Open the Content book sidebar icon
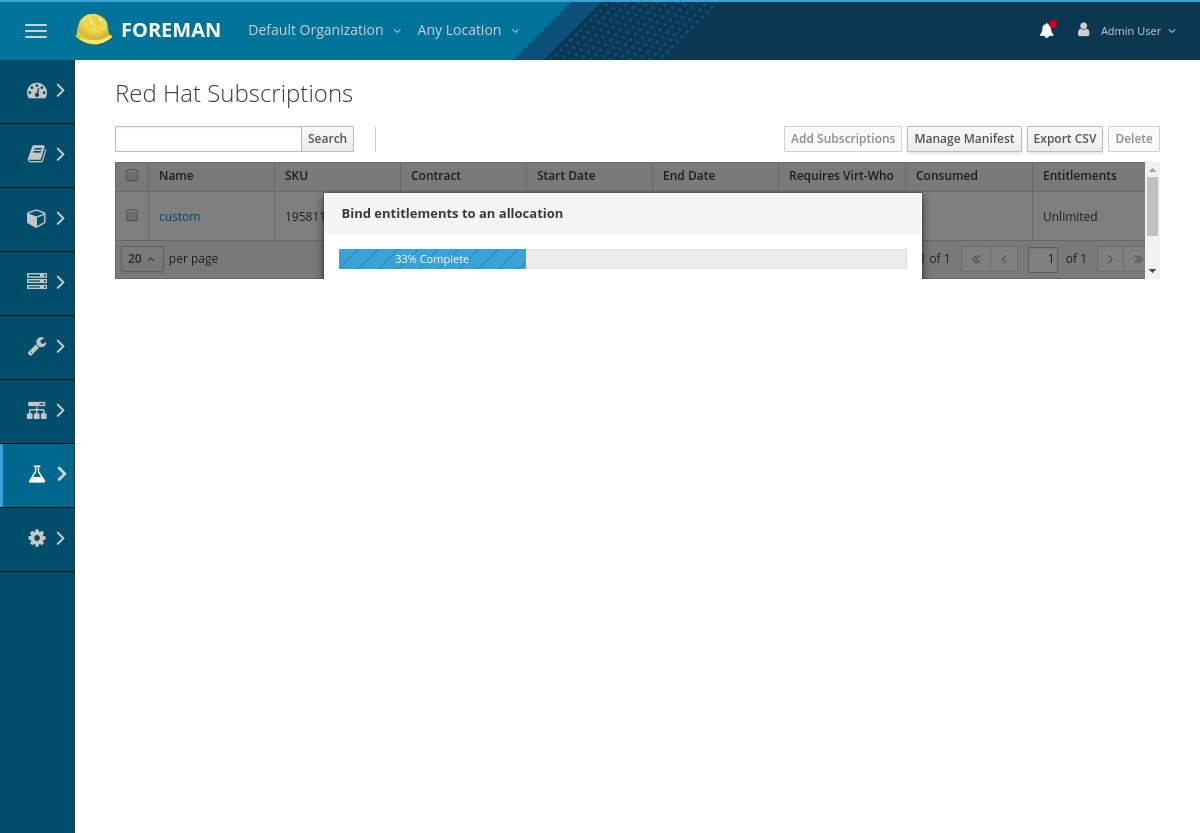 [37, 154]
